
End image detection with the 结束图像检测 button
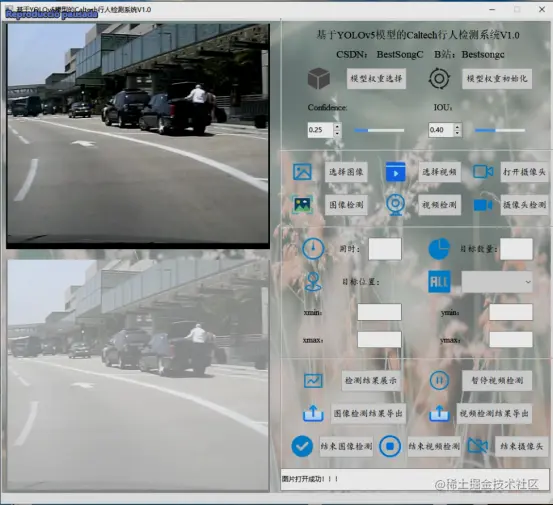tap(346, 446)
